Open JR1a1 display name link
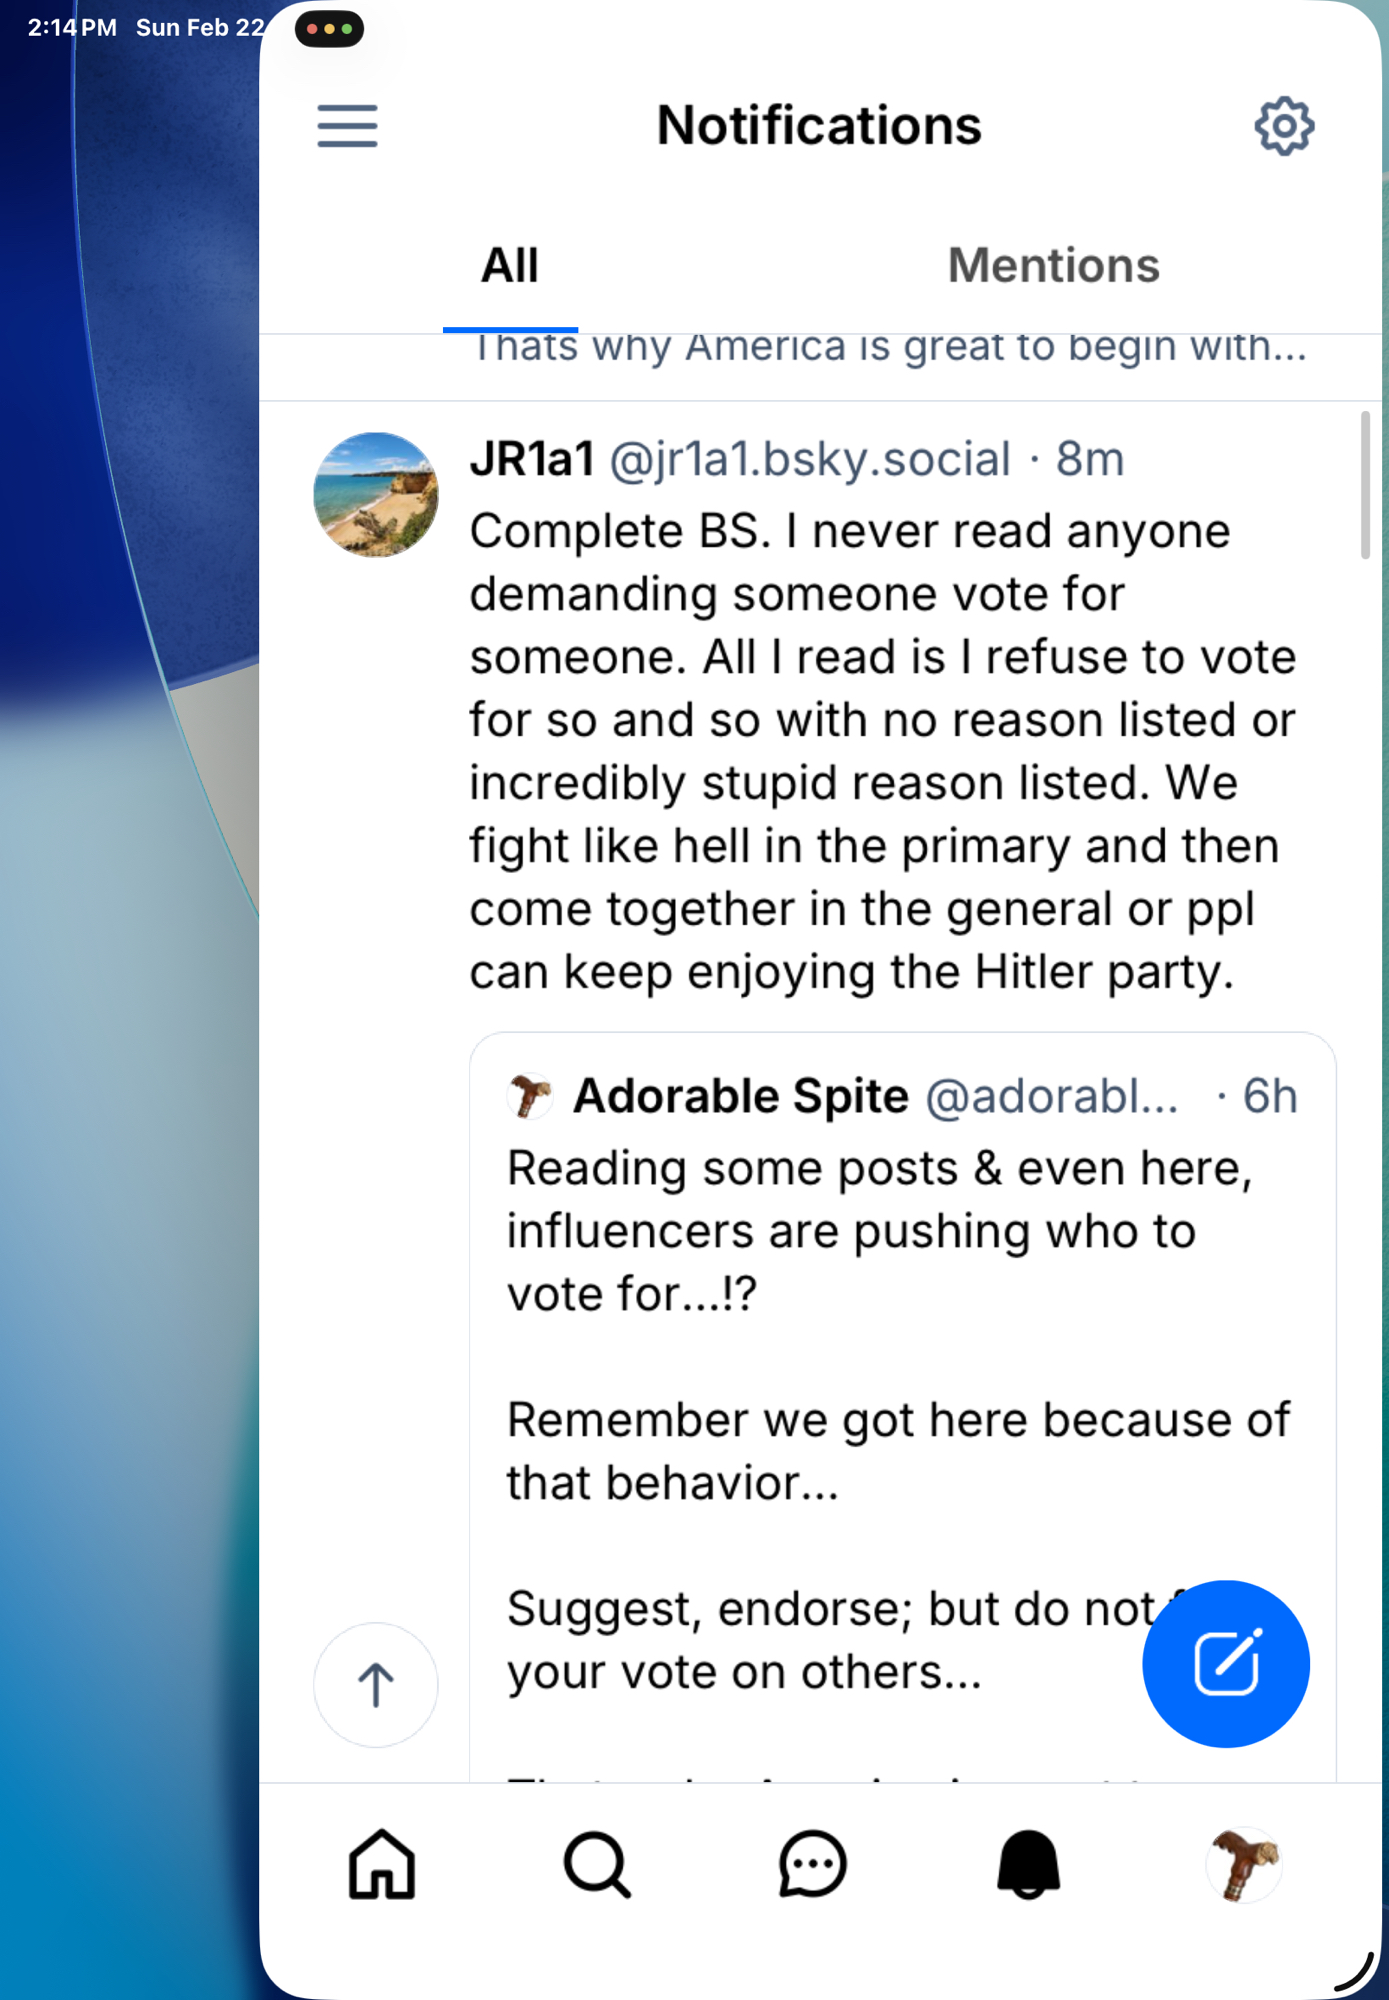Screen dimensions: 1389x2000 coord(532,460)
